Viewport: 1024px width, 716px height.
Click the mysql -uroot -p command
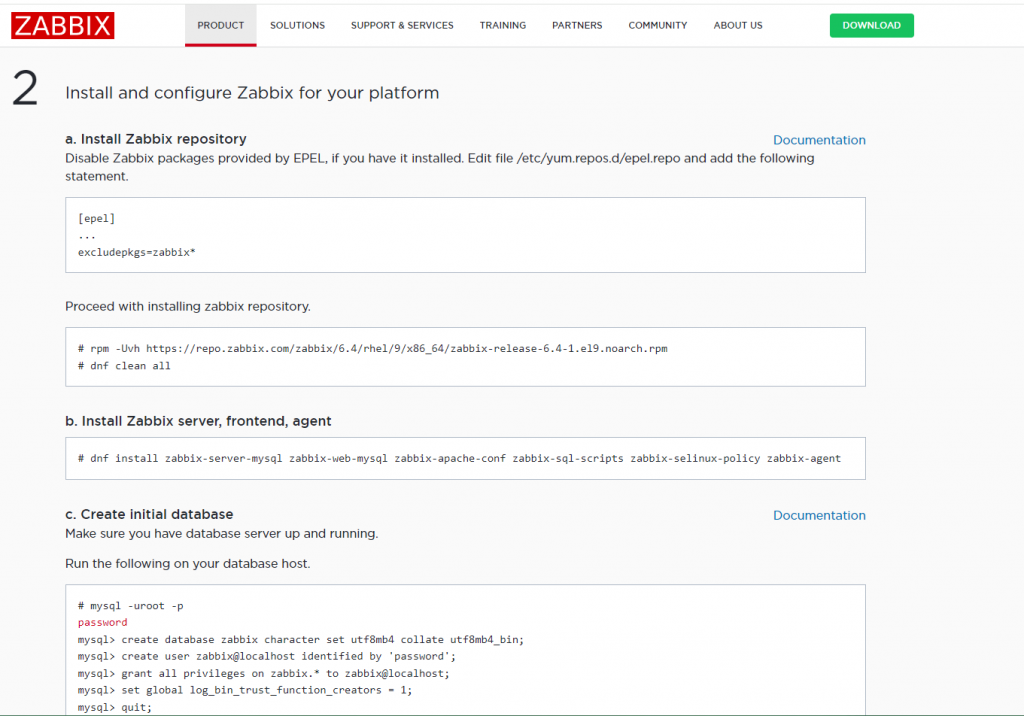coord(131,606)
